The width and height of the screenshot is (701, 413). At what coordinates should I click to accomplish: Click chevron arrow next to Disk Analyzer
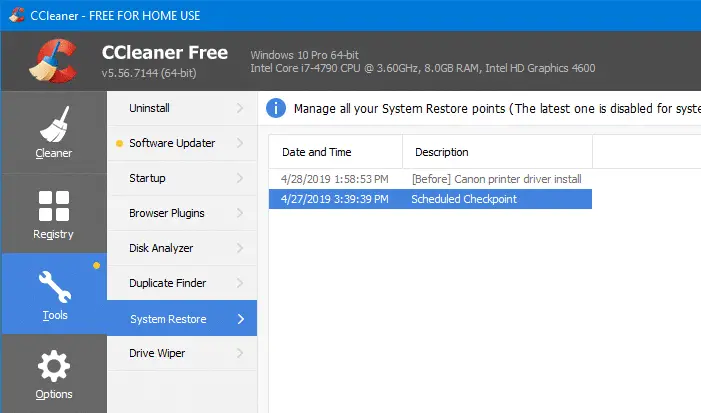240,248
